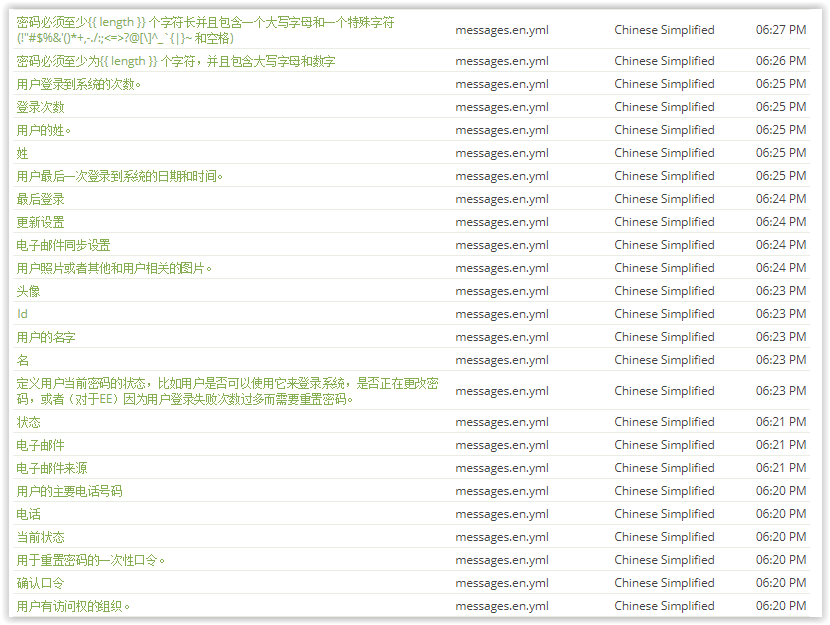Open the 电子邮件同步设置 translation
Image resolution: width=830 pixels, height=625 pixels.
click(64, 246)
